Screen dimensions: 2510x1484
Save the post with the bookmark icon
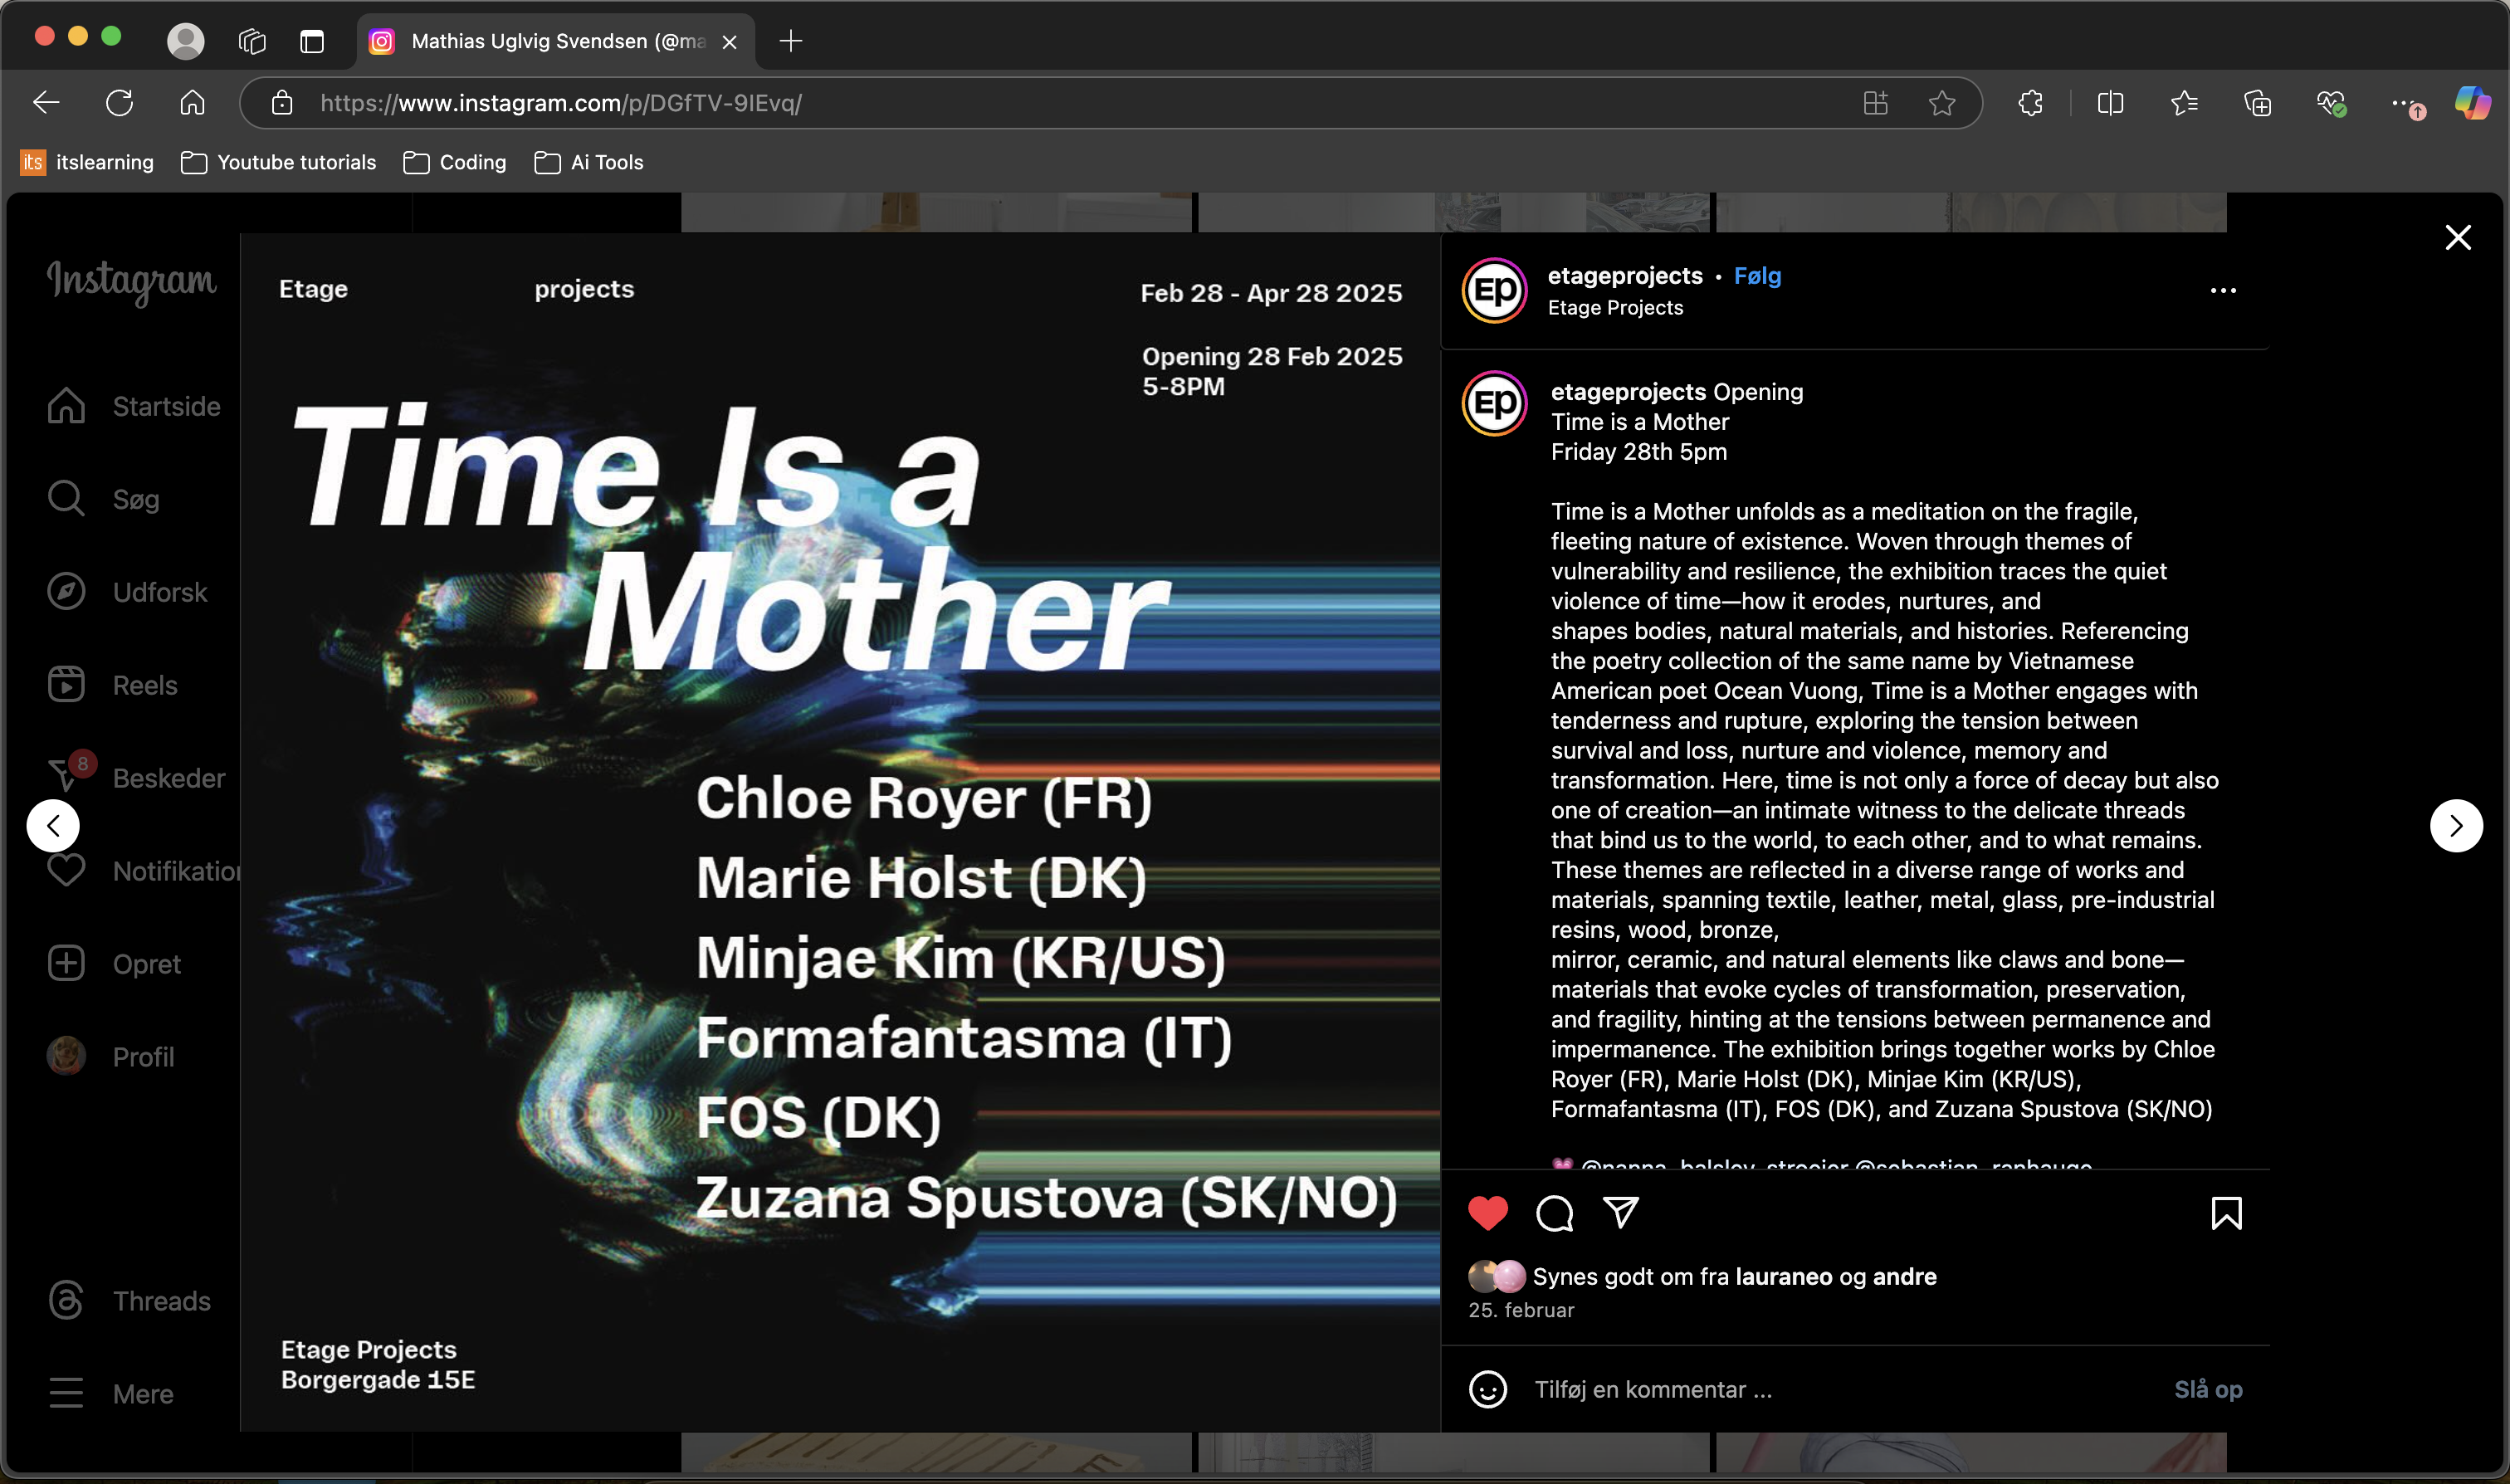coord(2226,1213)
